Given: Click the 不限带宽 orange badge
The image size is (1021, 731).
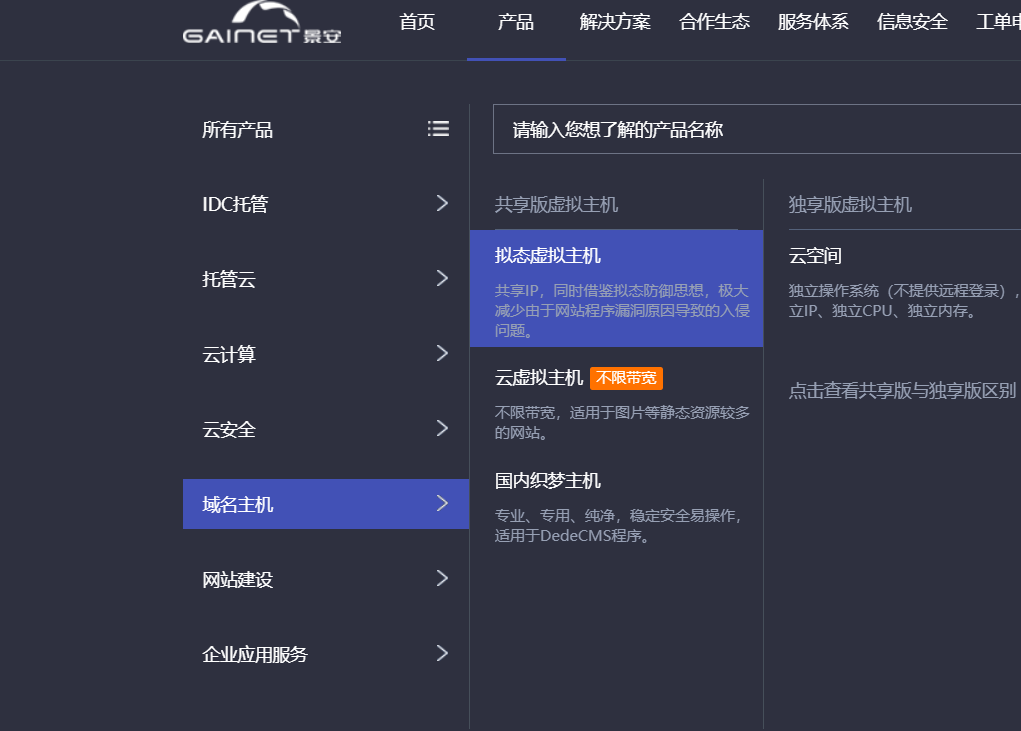Looking at the screenshot, I should [x=627, y=378].
